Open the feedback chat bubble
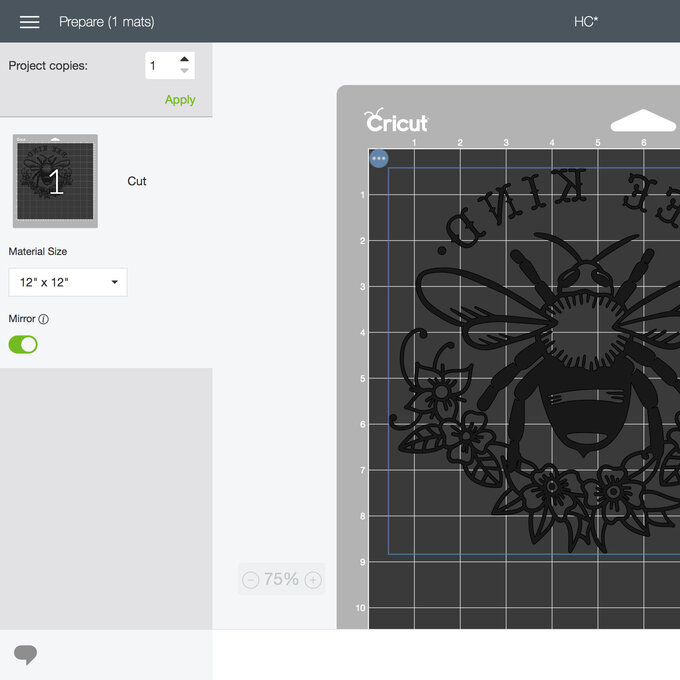This screenshot has width=680, height=680. click(25, 655)
